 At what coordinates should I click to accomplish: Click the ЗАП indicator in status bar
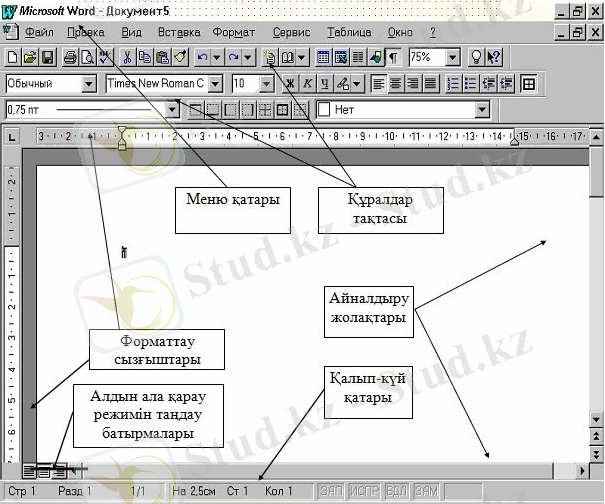pyautogui.click(x=331, y=491)
